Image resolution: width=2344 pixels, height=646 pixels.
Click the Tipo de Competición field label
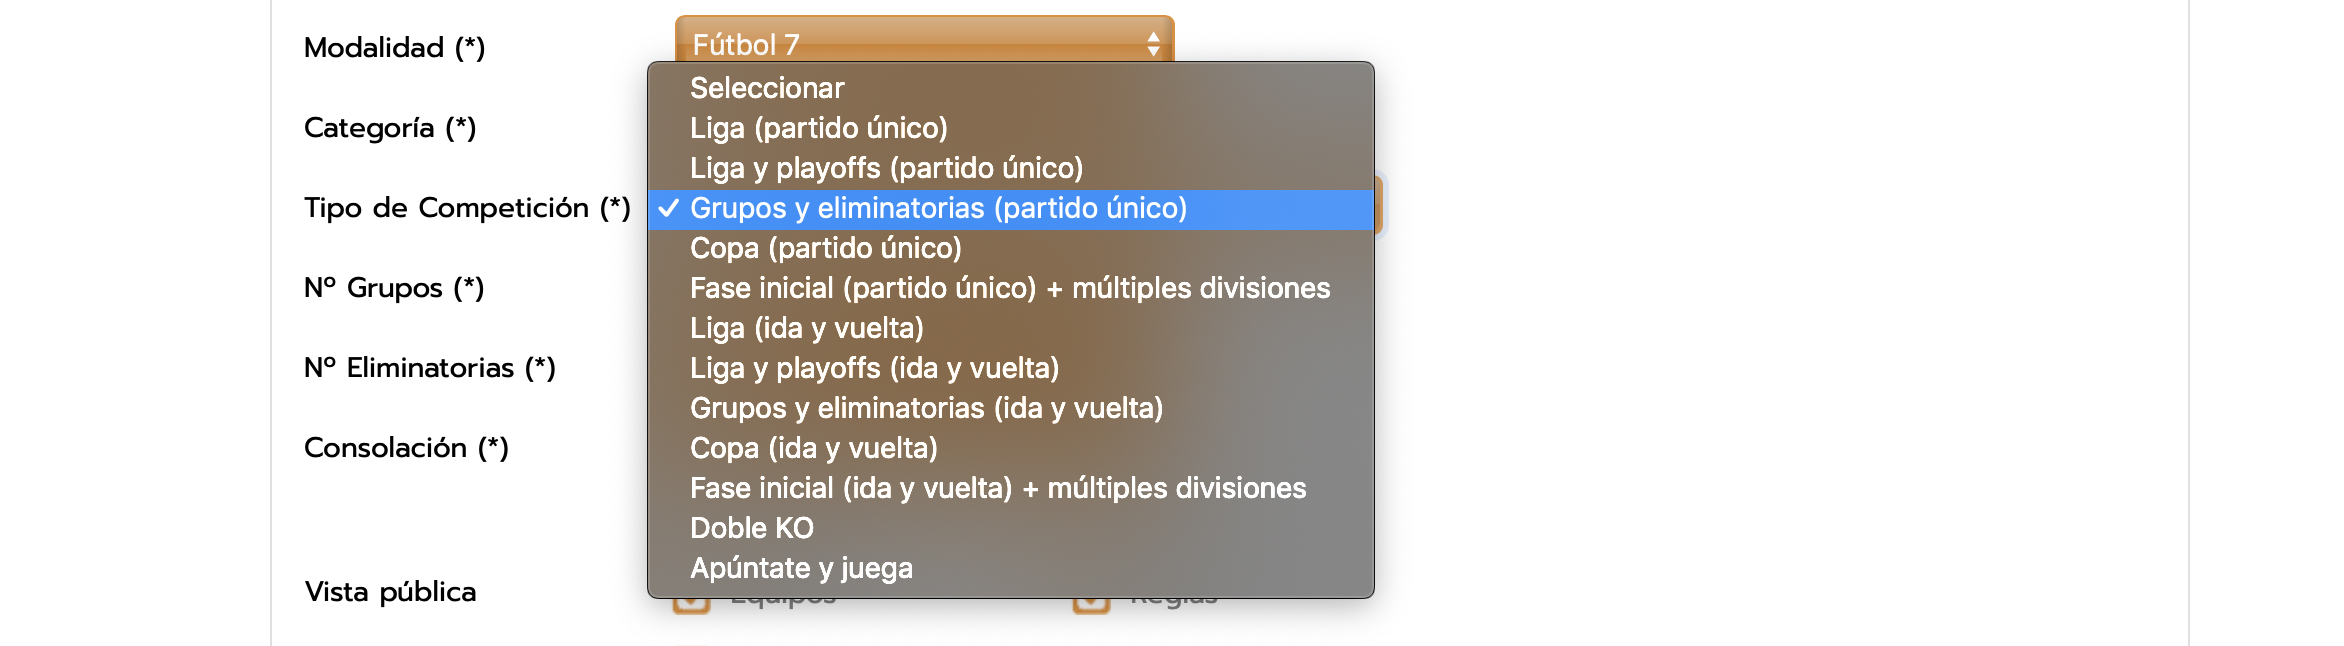(467, 208)
